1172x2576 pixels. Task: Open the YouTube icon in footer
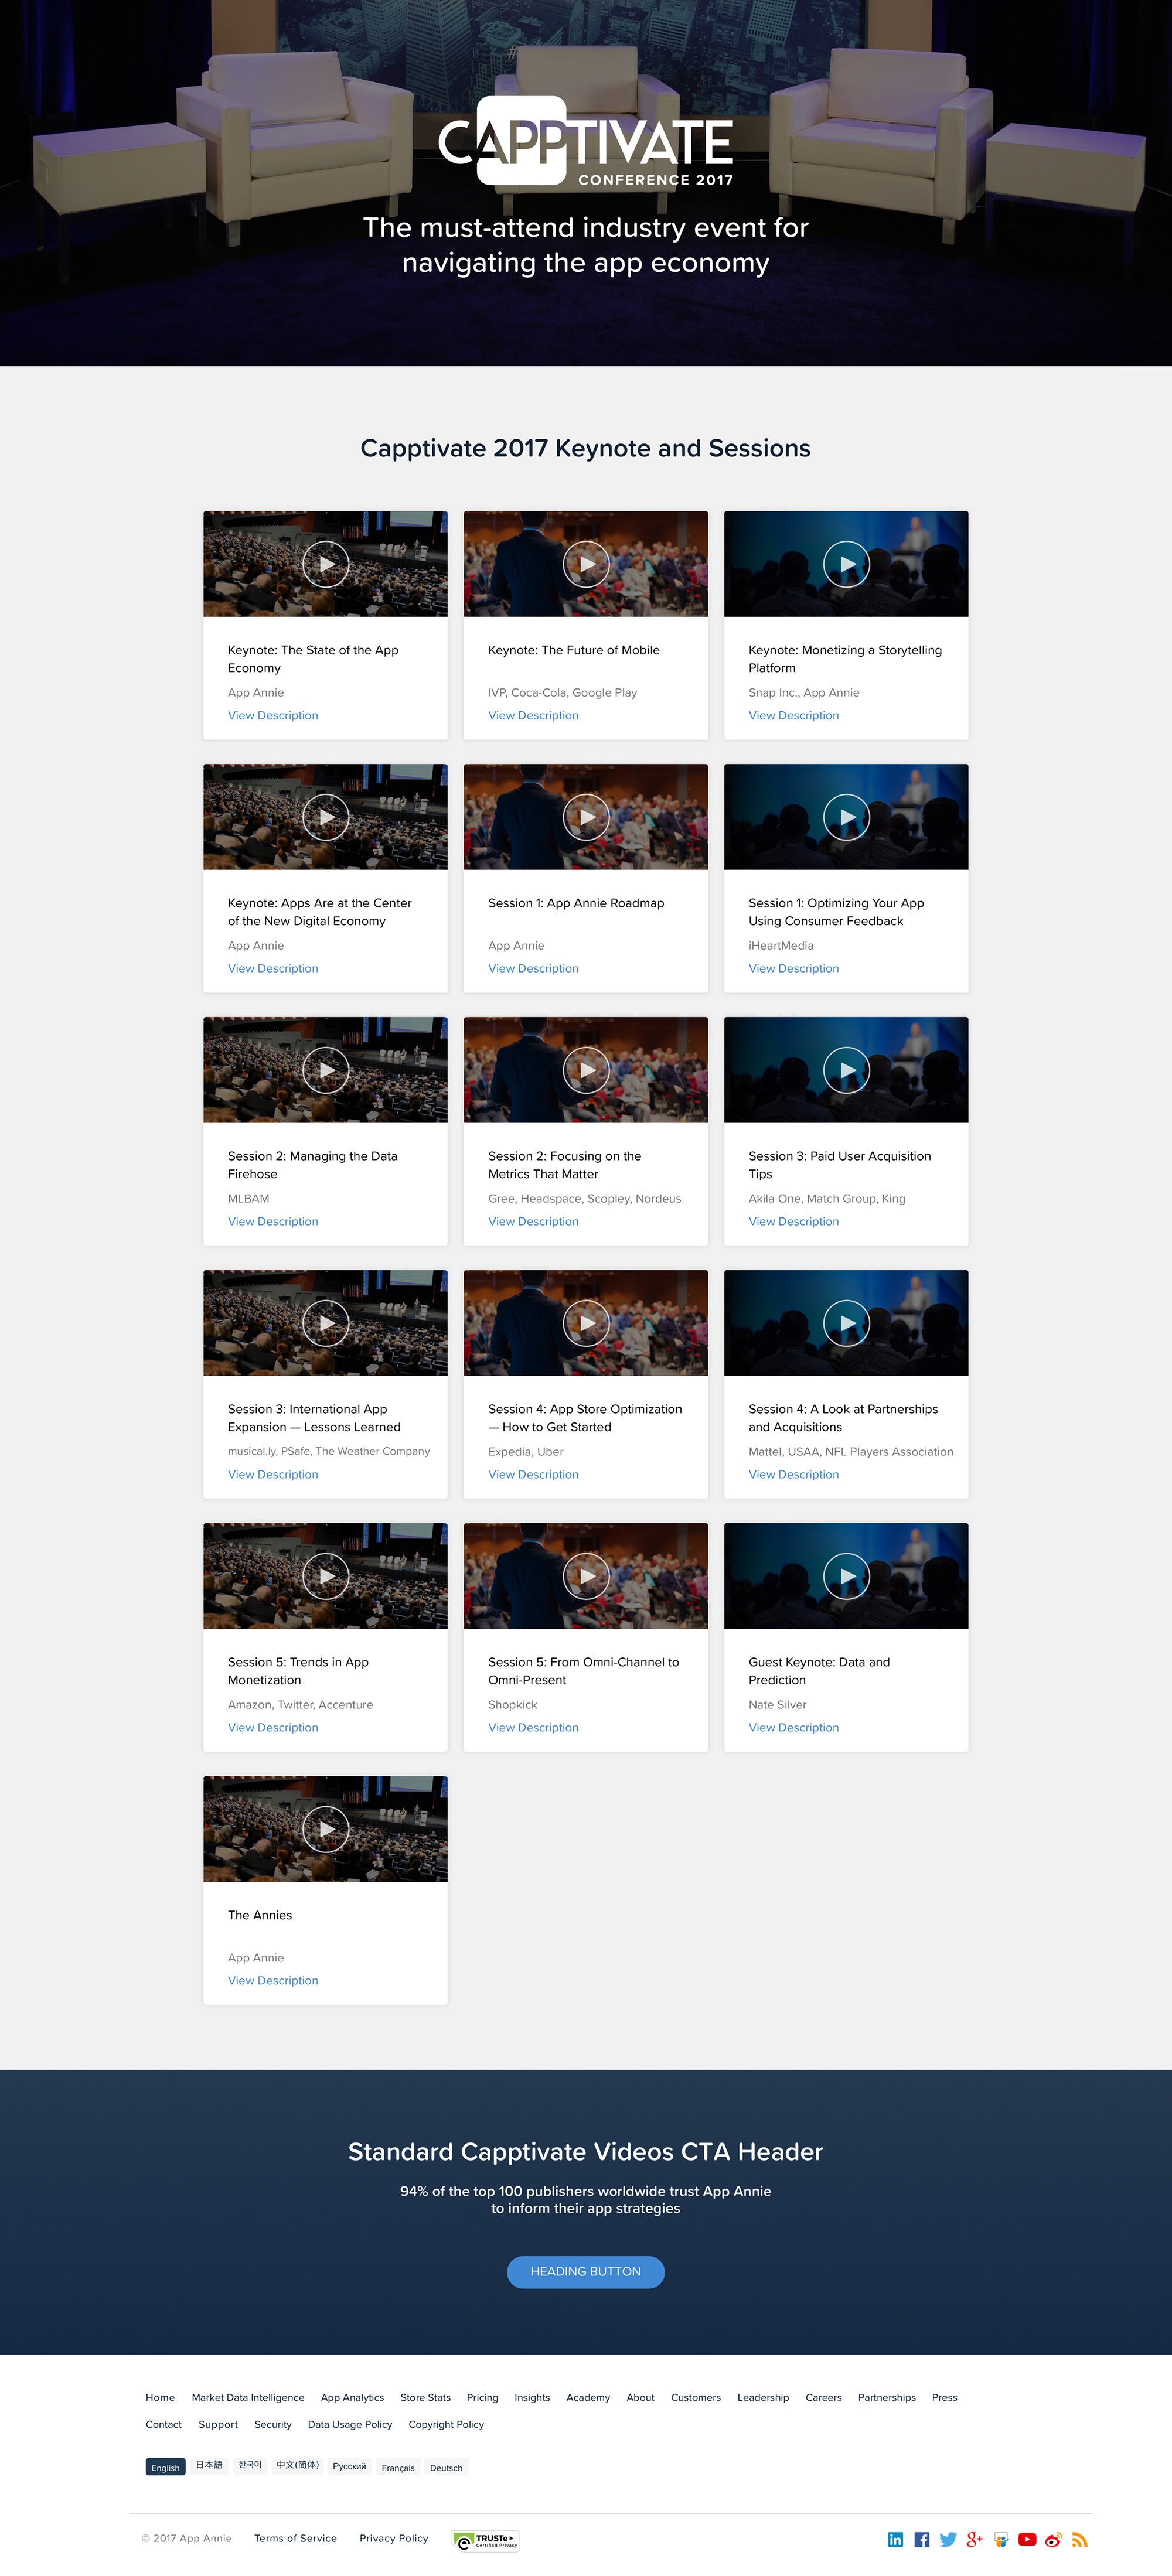click(1027, 2539)
